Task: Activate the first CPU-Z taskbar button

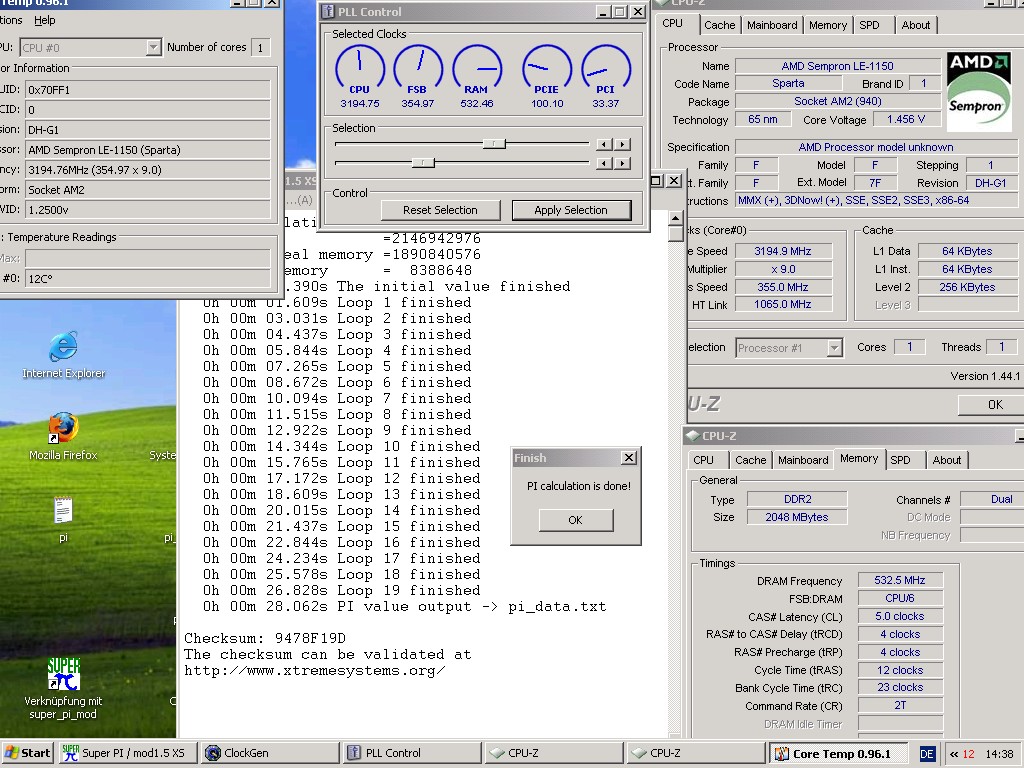Action: 554,753
